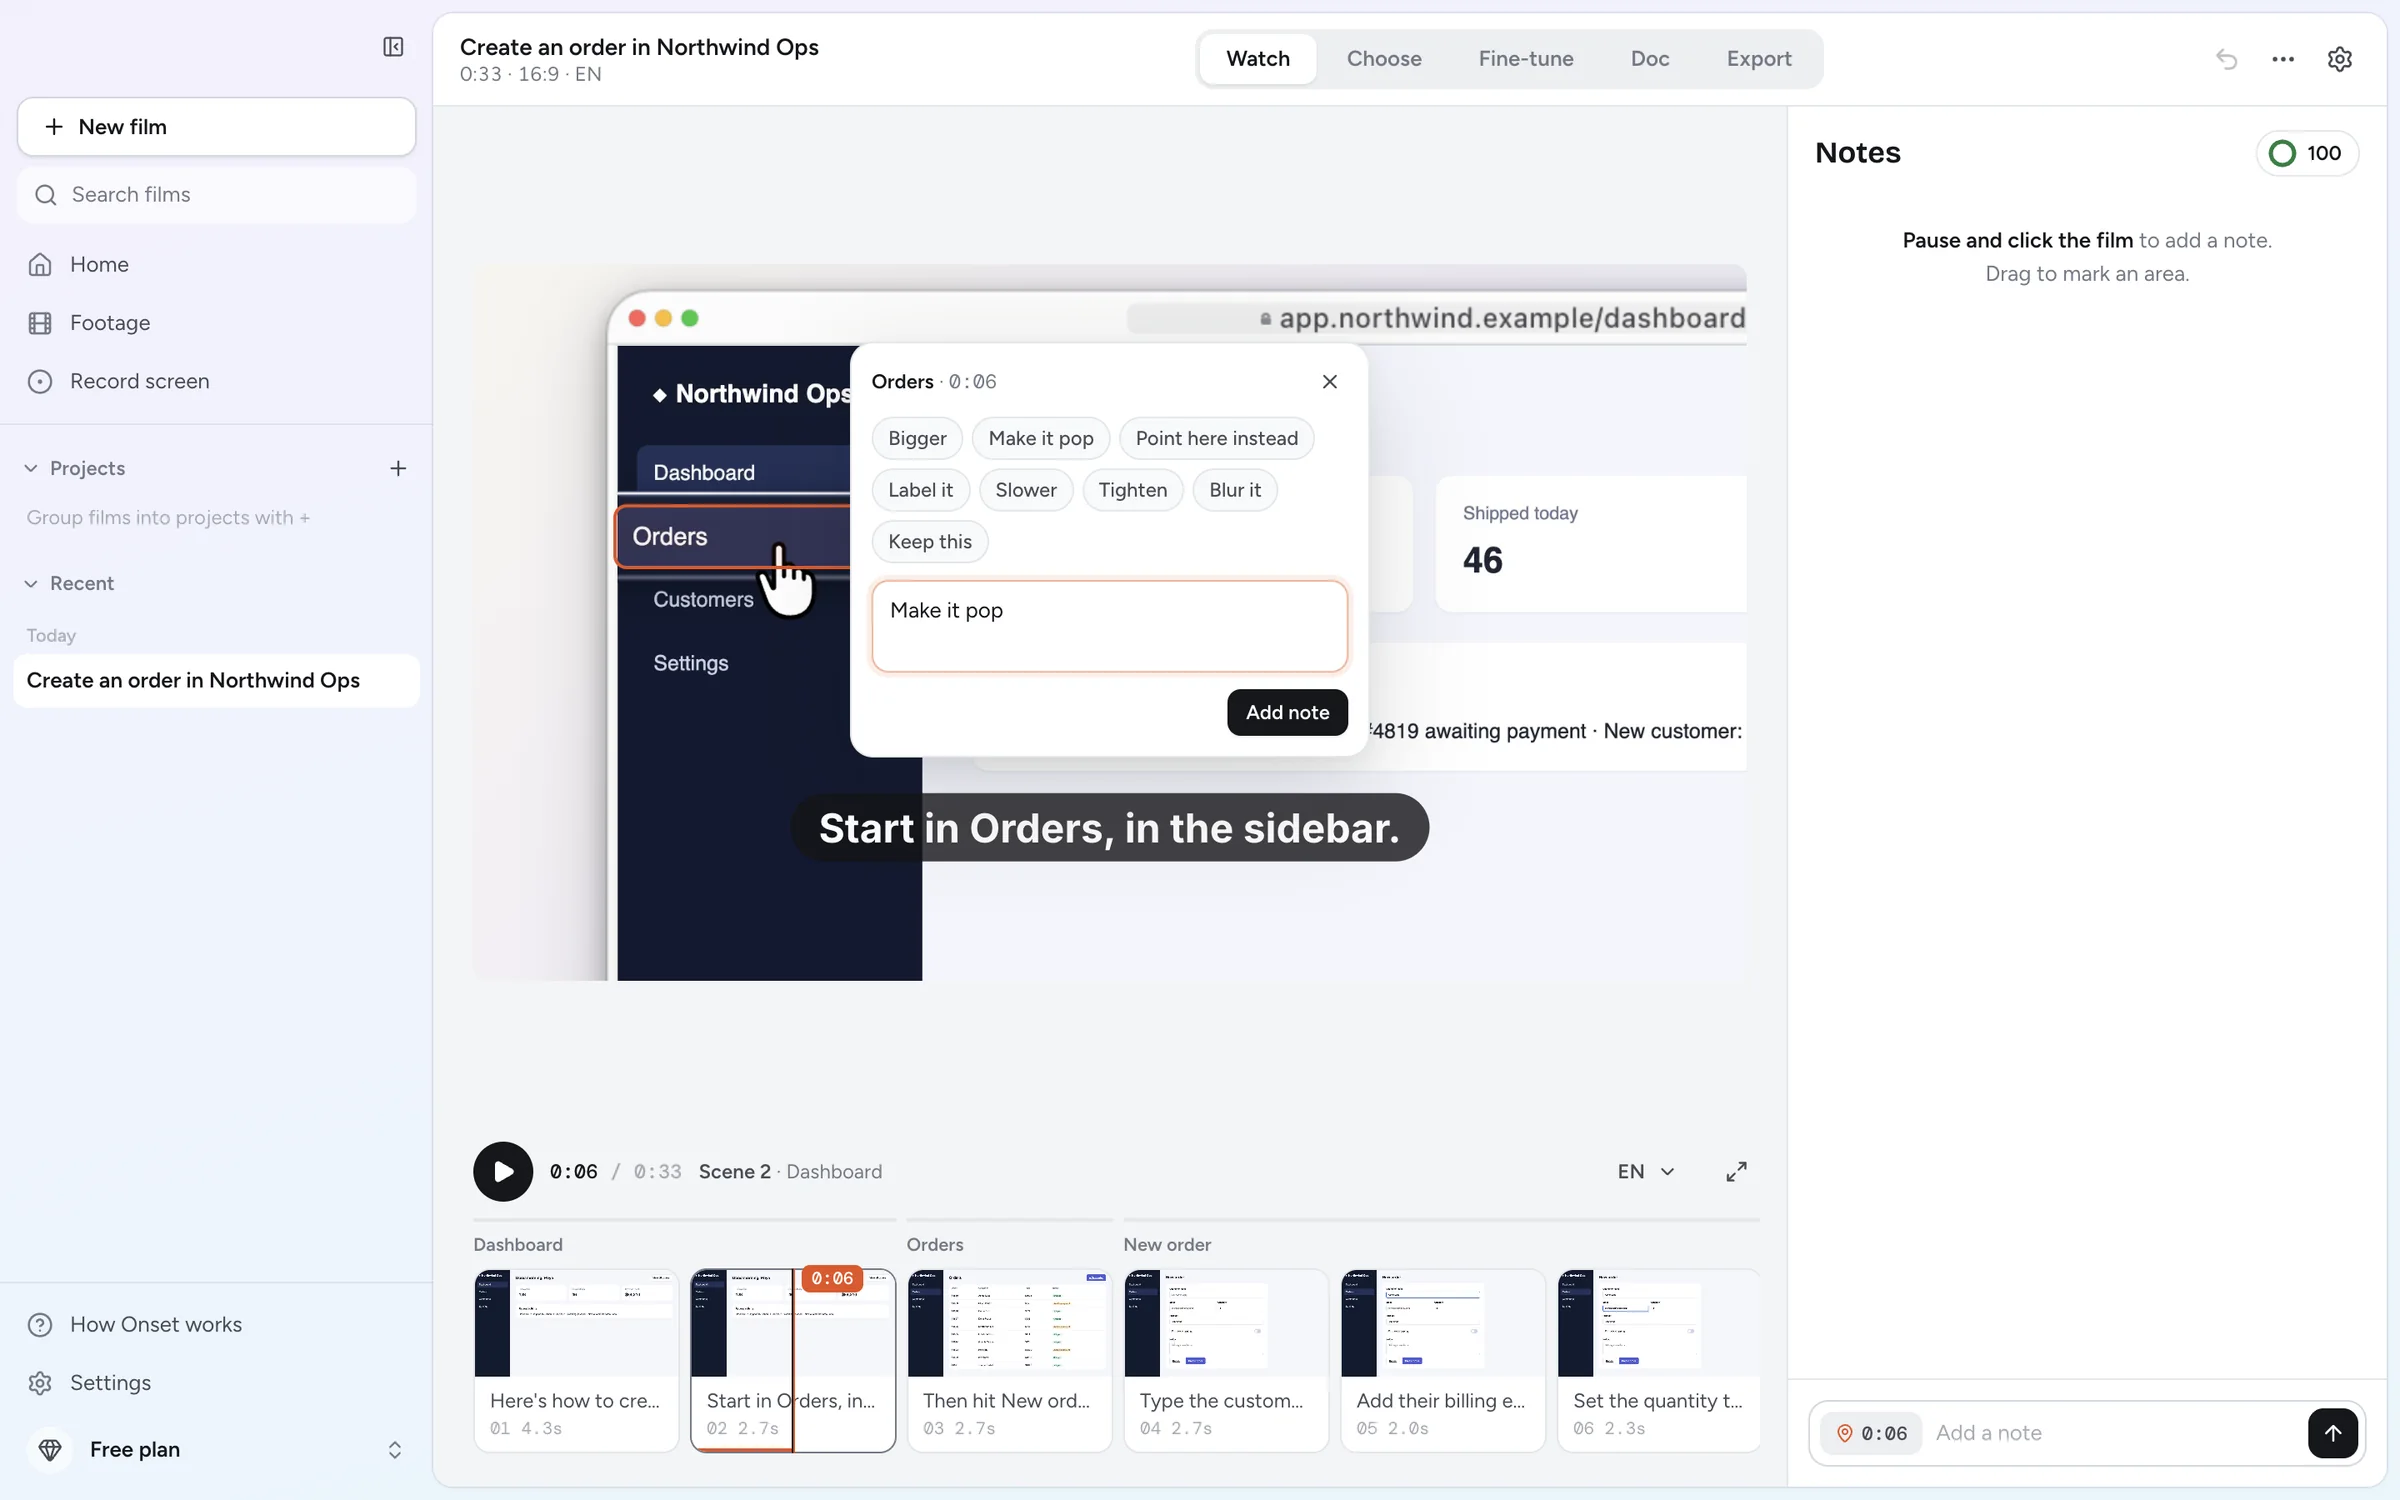This screenshot has height=1500, width=2400.
Task: Switch to the Export tab
Action: [x=1759, y=59]
